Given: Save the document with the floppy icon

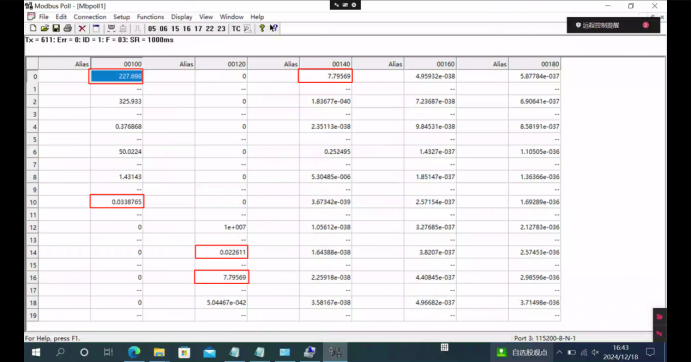Looking at the screenshot, I should 56,28.
